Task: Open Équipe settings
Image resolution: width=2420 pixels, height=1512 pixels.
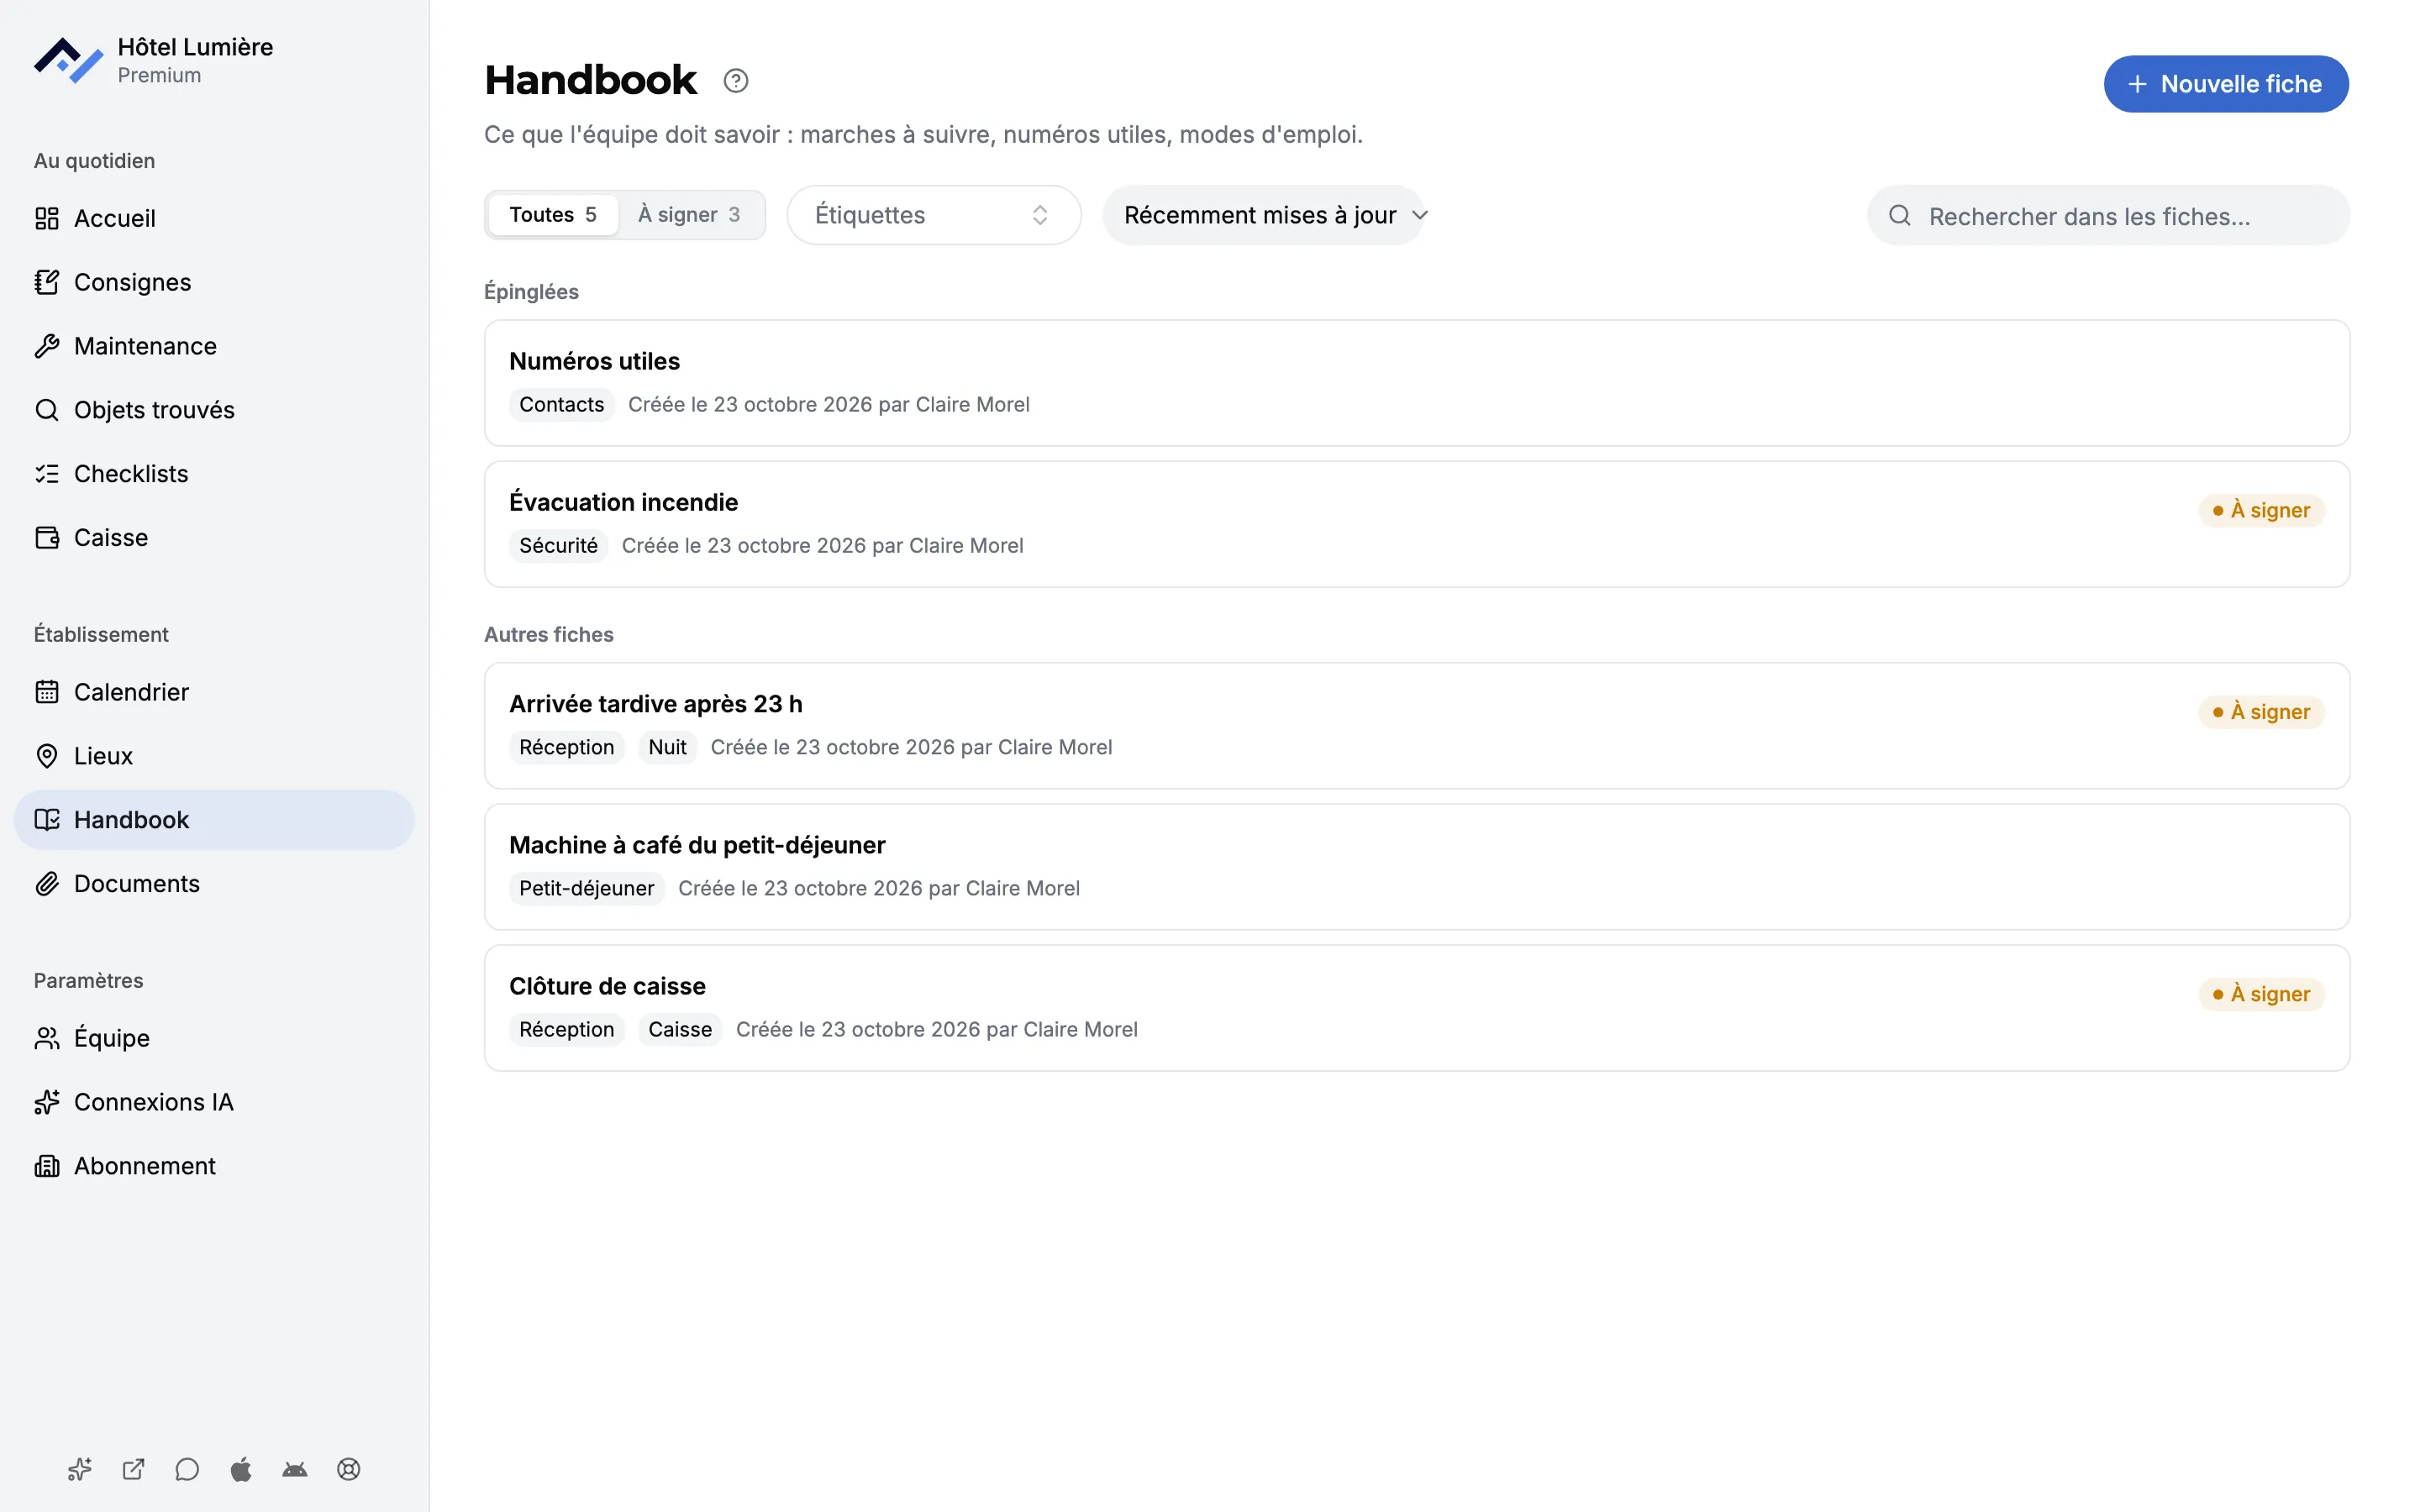Action: point(214,1038)
